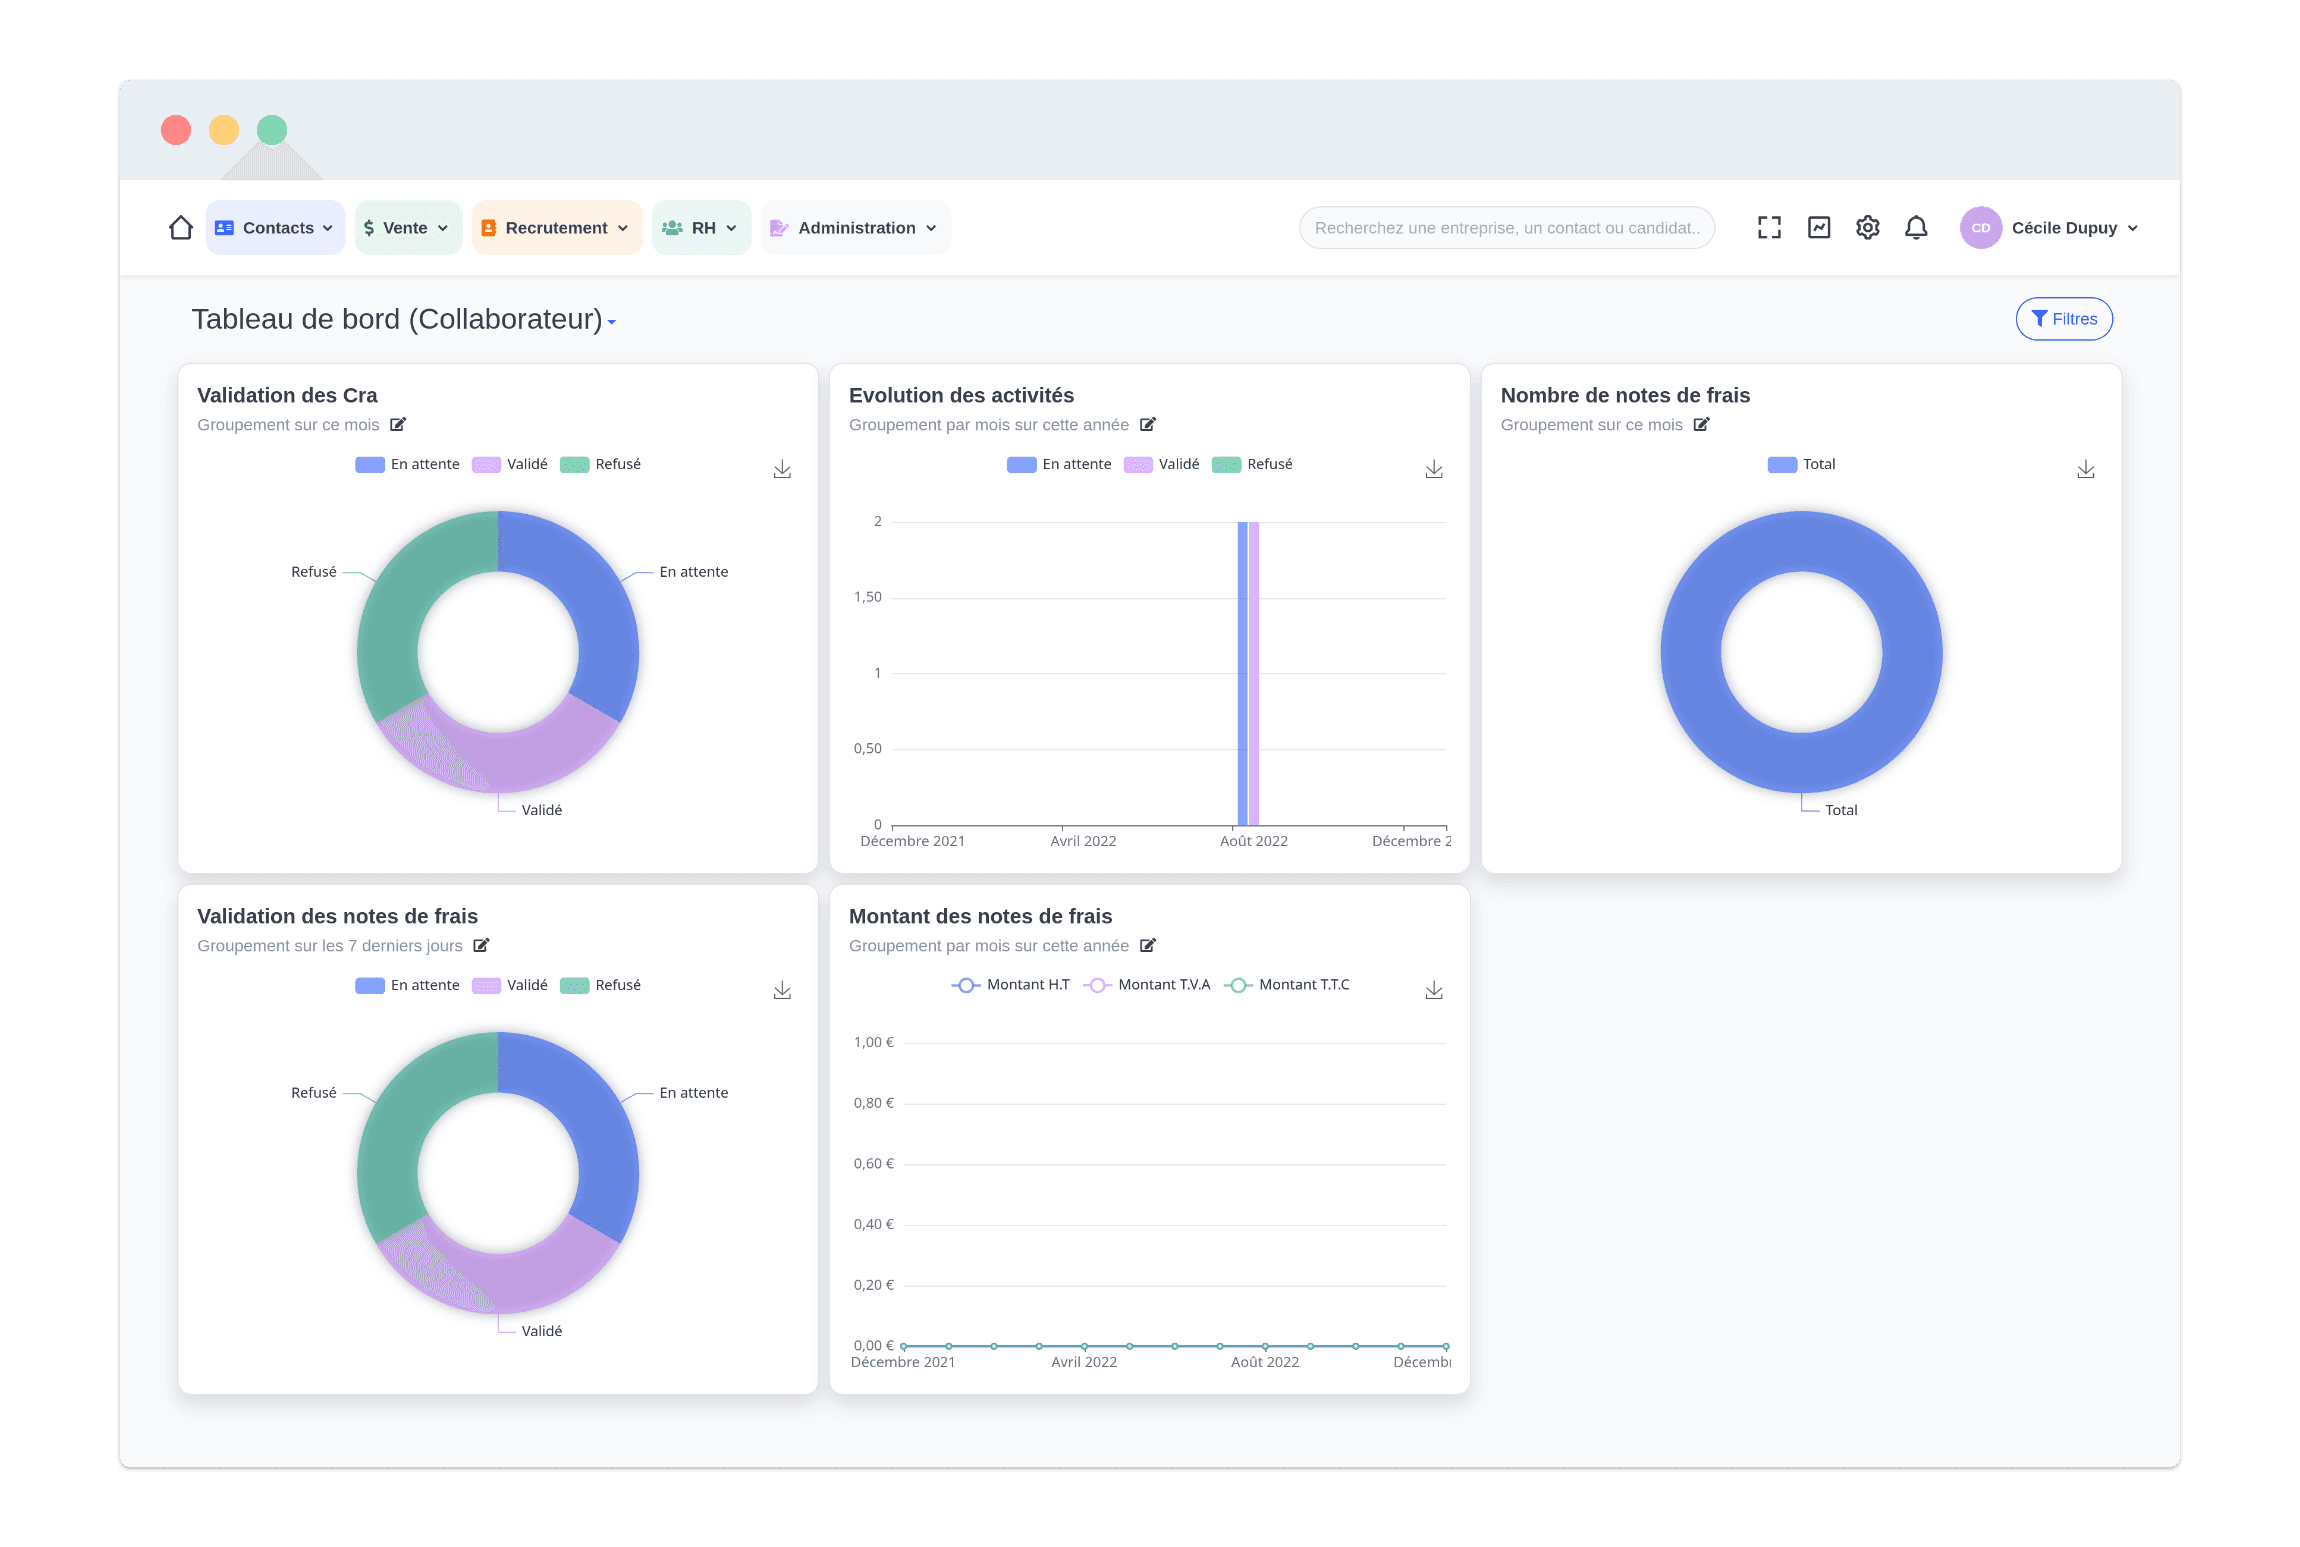2300x1547 pixels.
Task: Expand the Administration menu
Action: (856, 228)
